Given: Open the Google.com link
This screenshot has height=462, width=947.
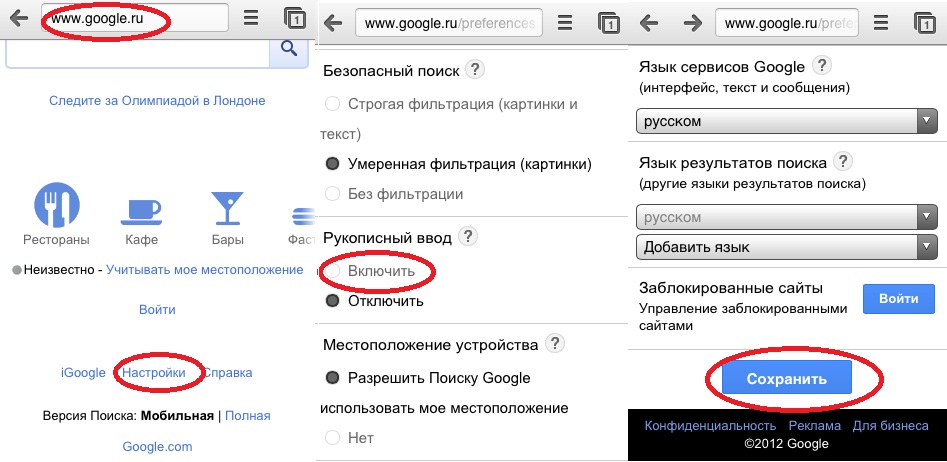Looking at the screenshot, I should tap(157, 447).
